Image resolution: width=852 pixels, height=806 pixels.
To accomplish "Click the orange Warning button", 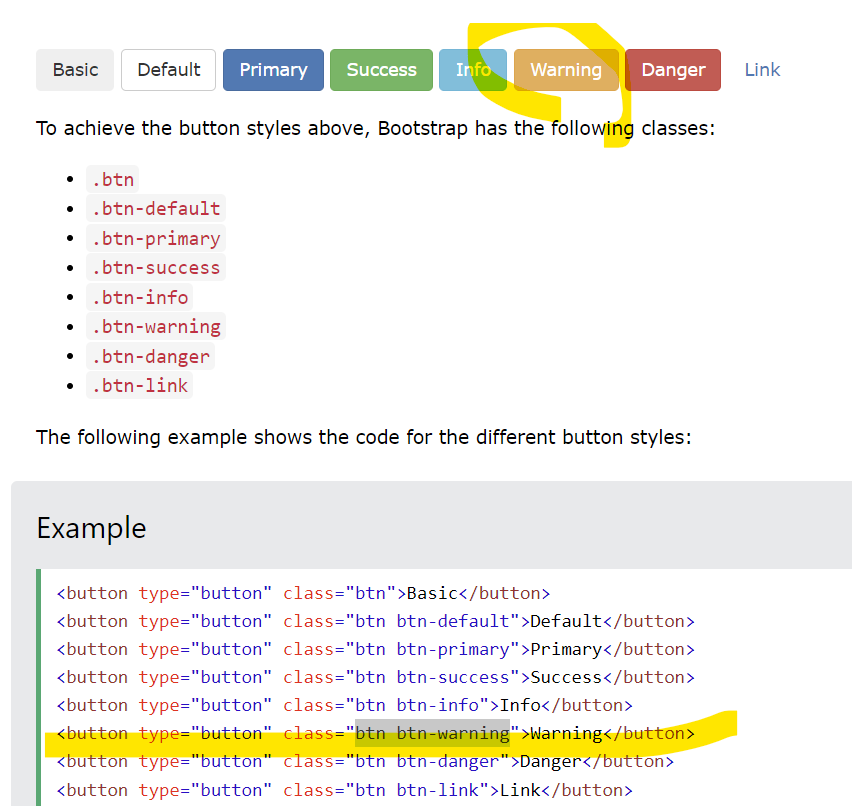I will tap(566, 70).
